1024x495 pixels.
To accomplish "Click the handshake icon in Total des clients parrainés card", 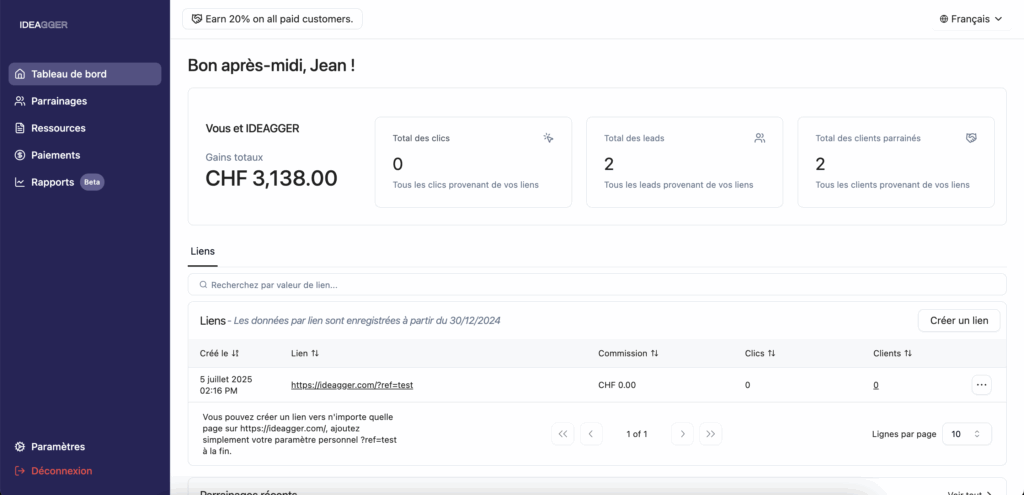I will click(972, 138).
